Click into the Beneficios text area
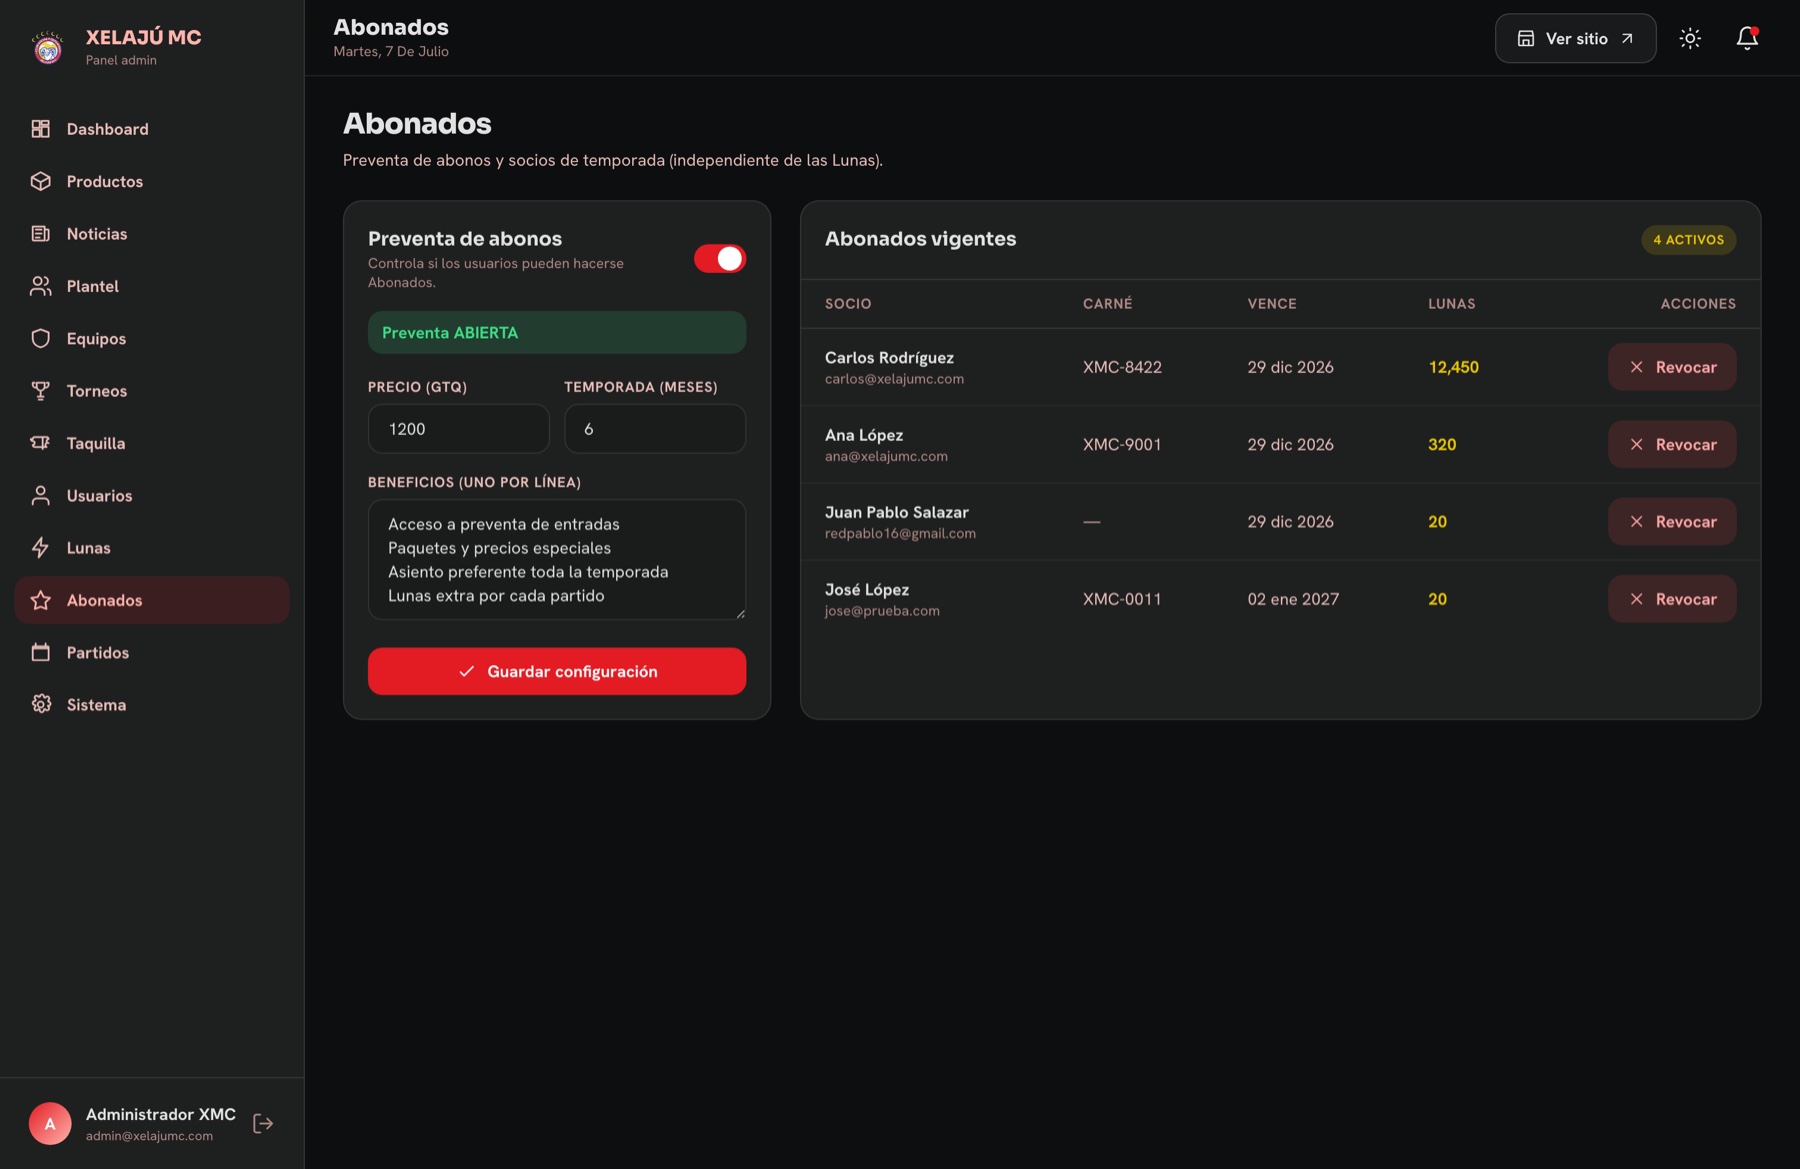1800x1169 pixels. [557, 560]
